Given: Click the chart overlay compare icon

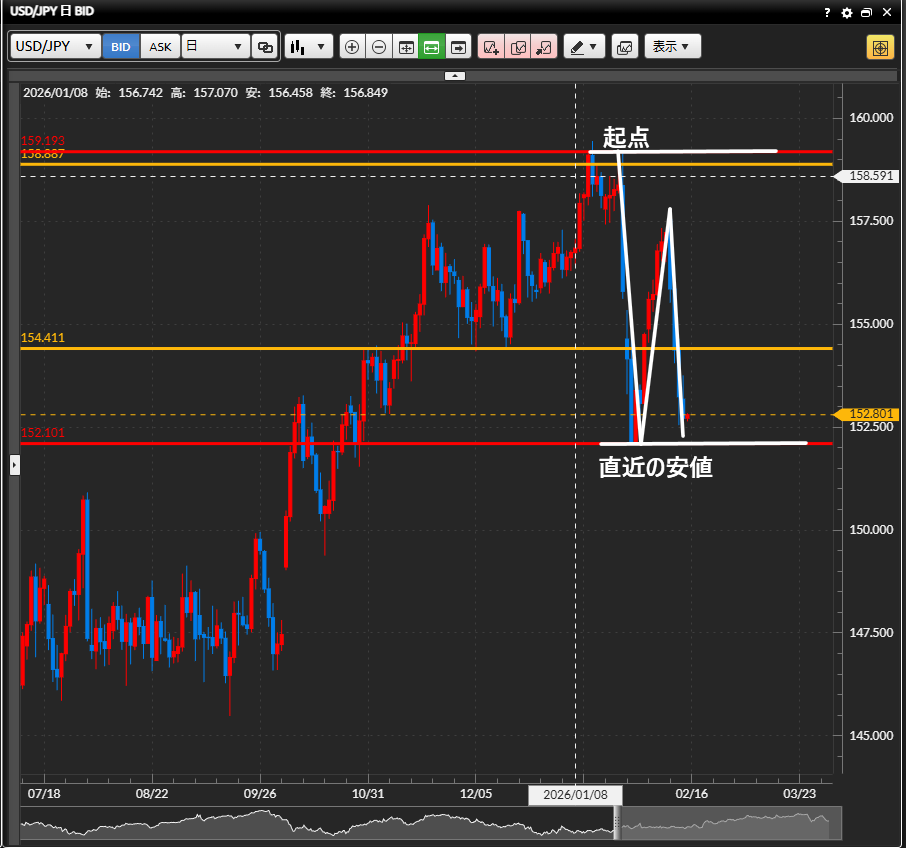Looking at the screenshot, I should (x=624, y=47).
